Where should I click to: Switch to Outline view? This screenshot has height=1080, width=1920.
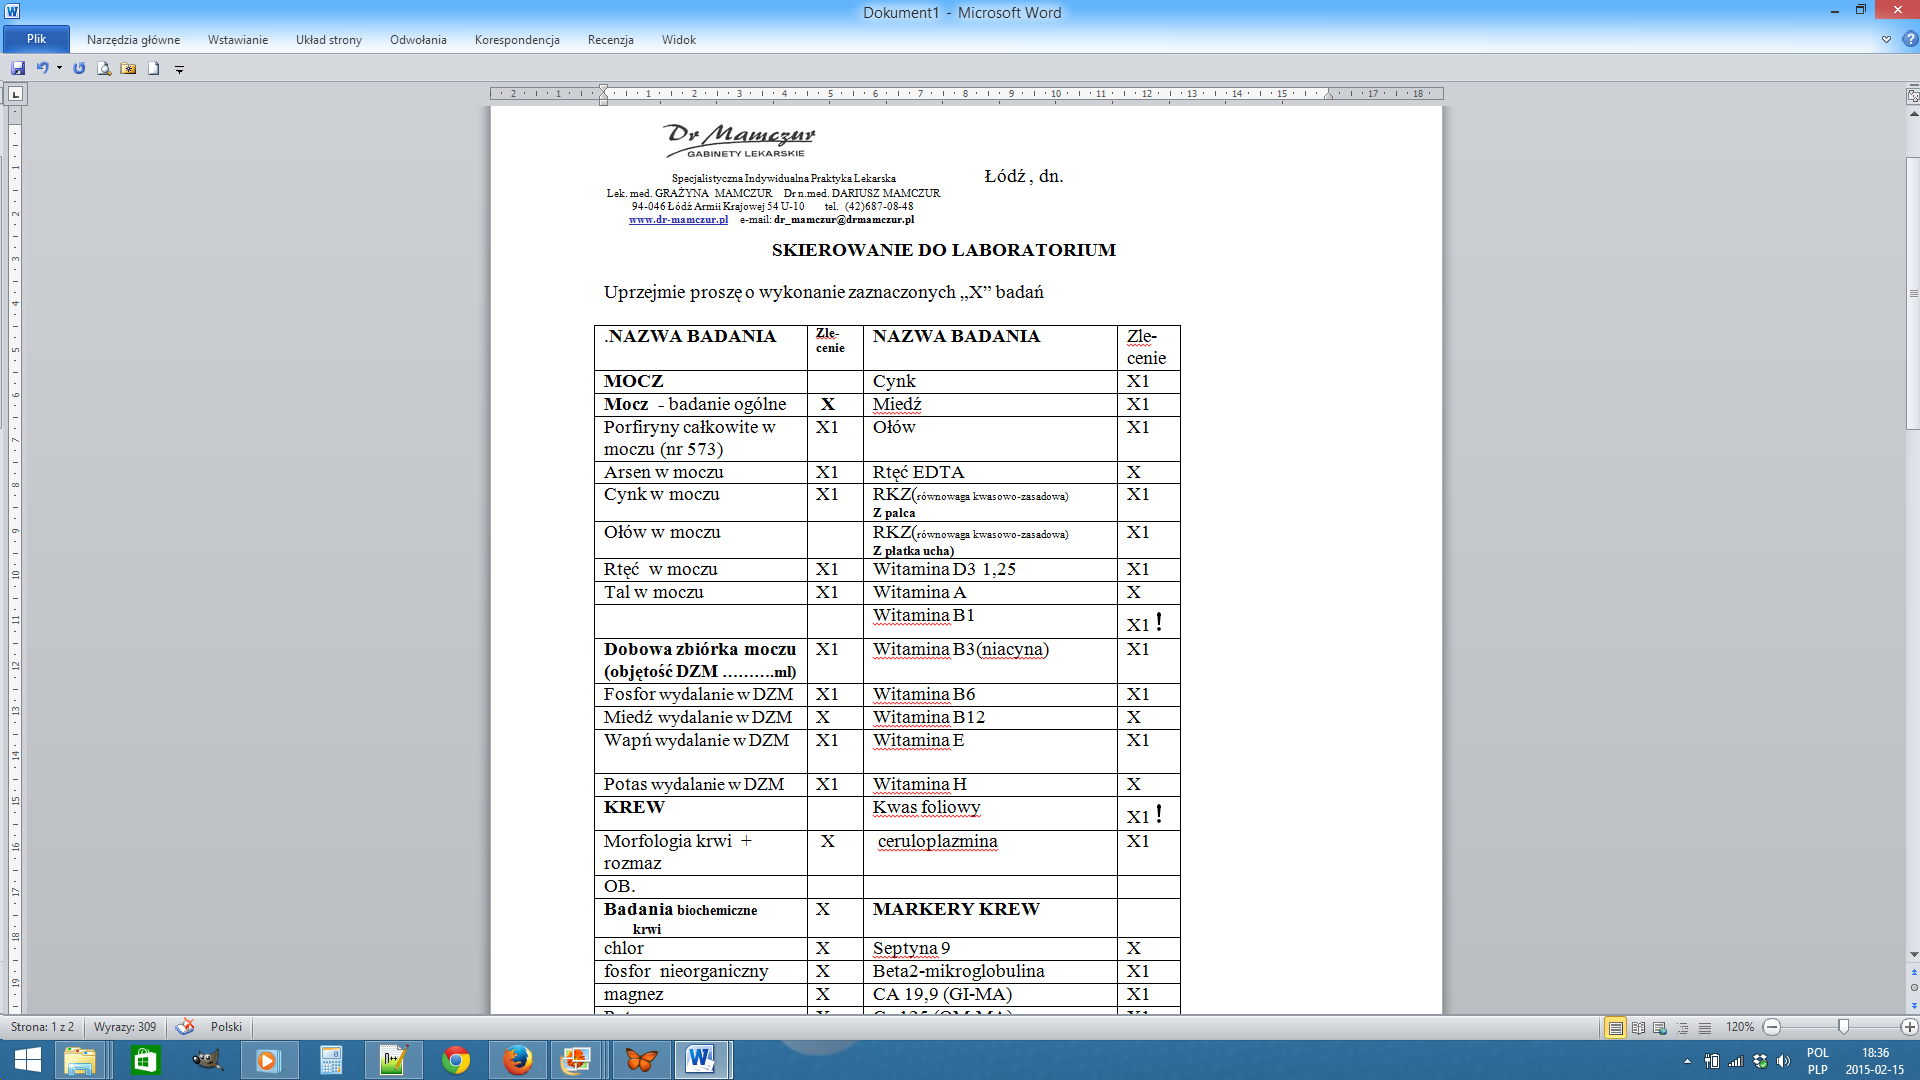tap(1682, 1027)
